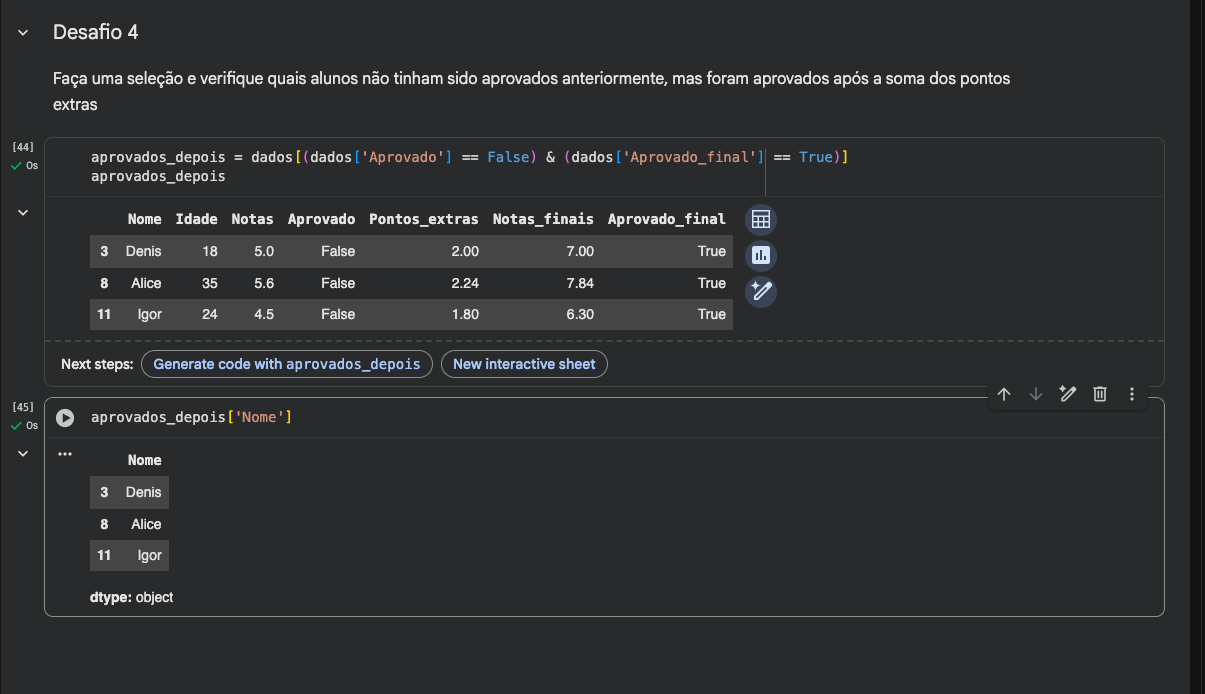Viewport: 1205px width, 694px height.
Task: Click Generate code with aprovados_depois
Action: tap(287, 364)
